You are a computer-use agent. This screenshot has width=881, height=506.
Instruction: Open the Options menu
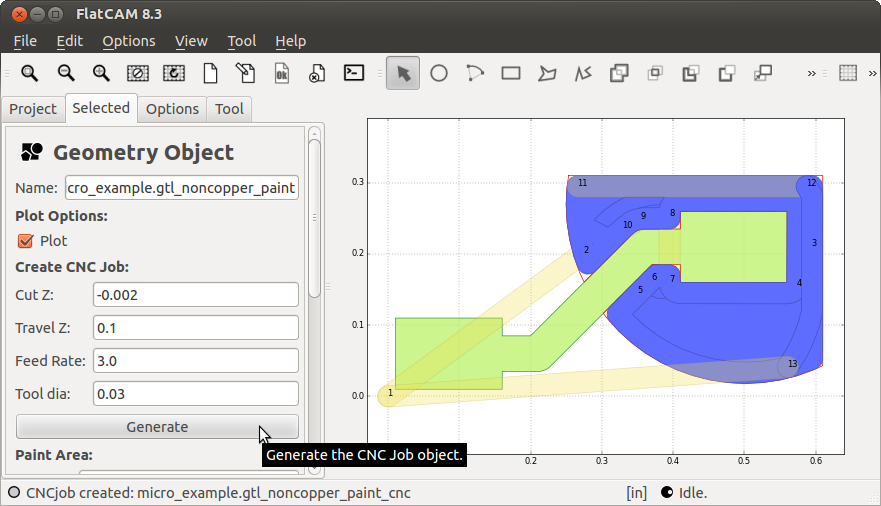click(x=129, y=41)
